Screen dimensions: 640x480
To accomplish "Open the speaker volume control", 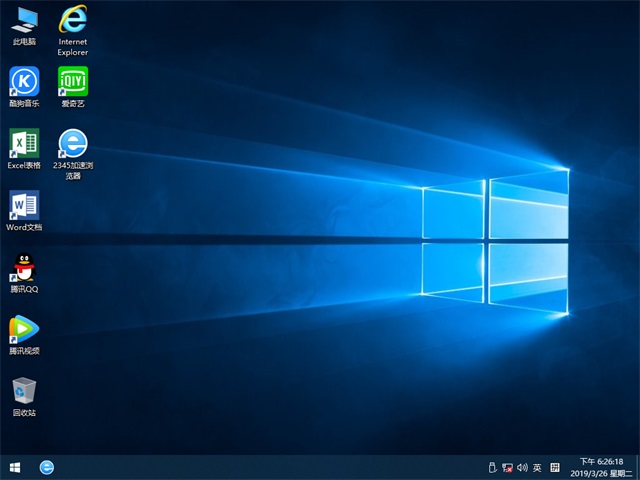I will pyautogui.click(x=522, y=467).
